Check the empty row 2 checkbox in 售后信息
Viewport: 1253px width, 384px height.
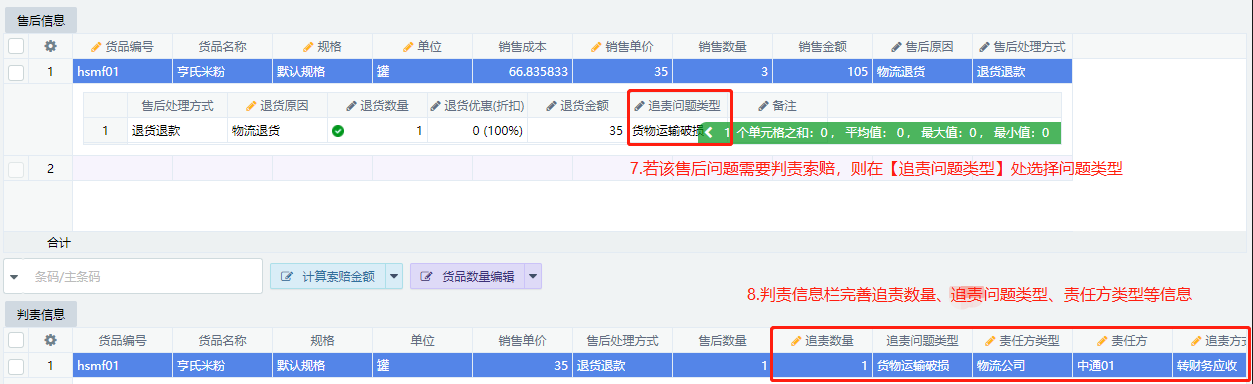(16, 169)
